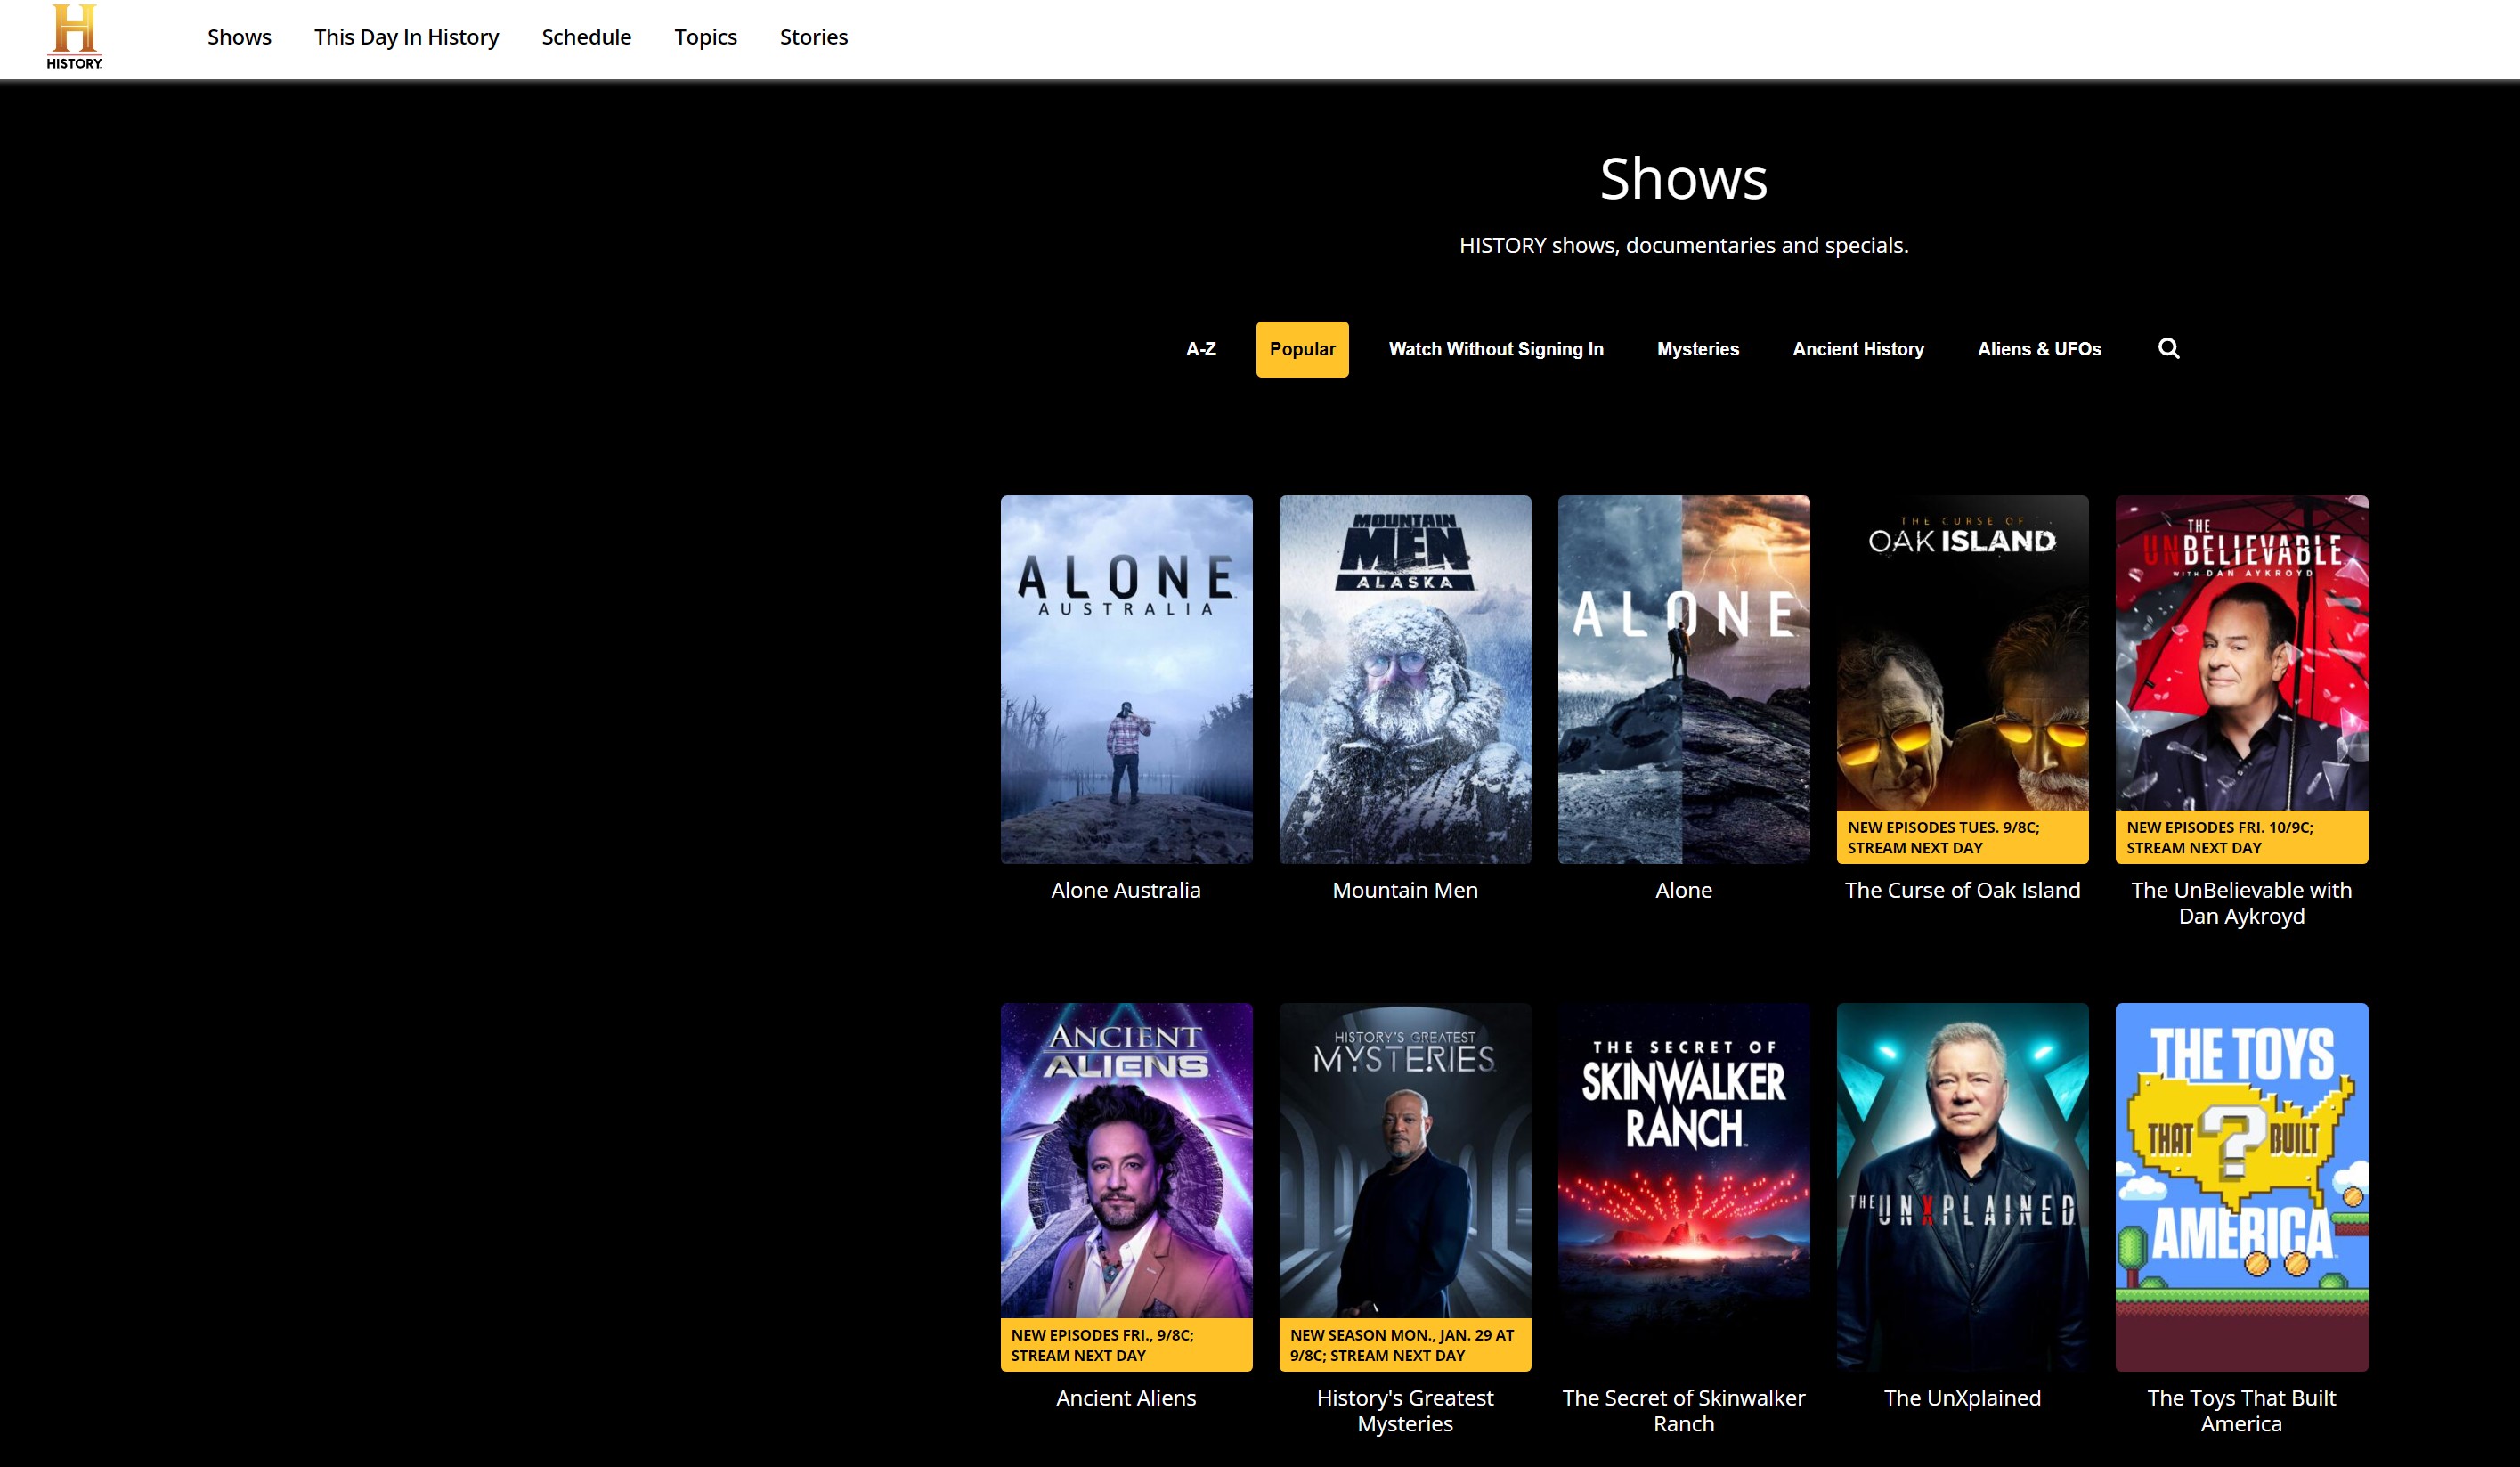Select Watch Without Signing In tab
The width and height of the screenshot is (2520, 1467).
pyautogui.click(x=1496, y=349)
